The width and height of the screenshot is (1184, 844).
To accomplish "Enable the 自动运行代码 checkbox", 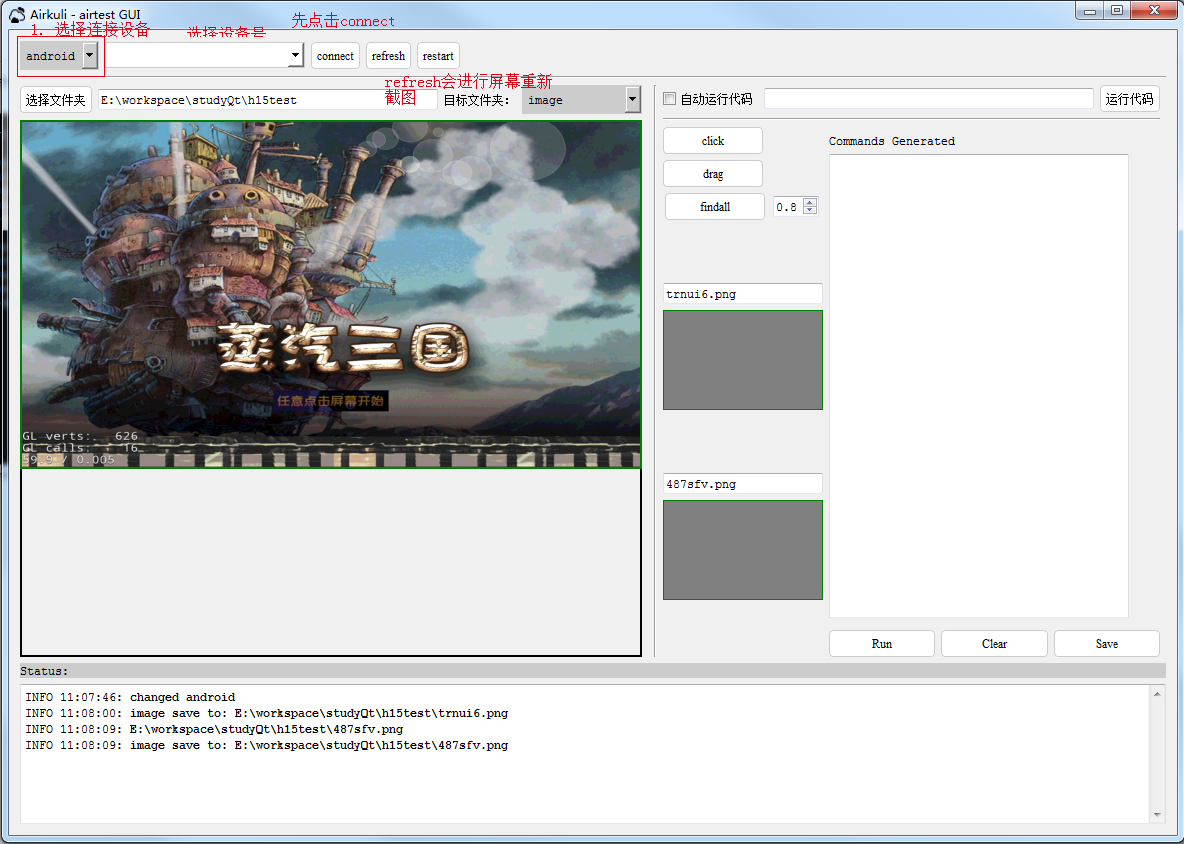I will click(x=669, y=99).
